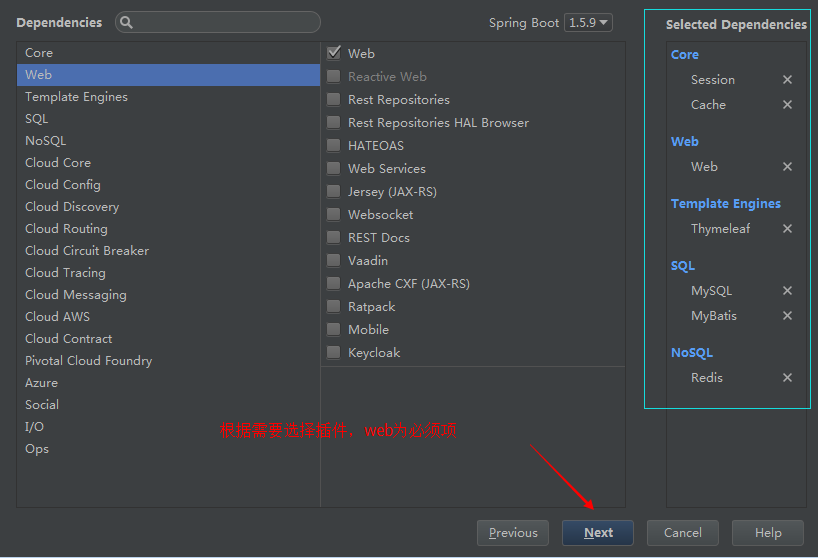Open the Cloud Core category
The width and height of the screenshot is (818, 558).
[x=168, y=163]
